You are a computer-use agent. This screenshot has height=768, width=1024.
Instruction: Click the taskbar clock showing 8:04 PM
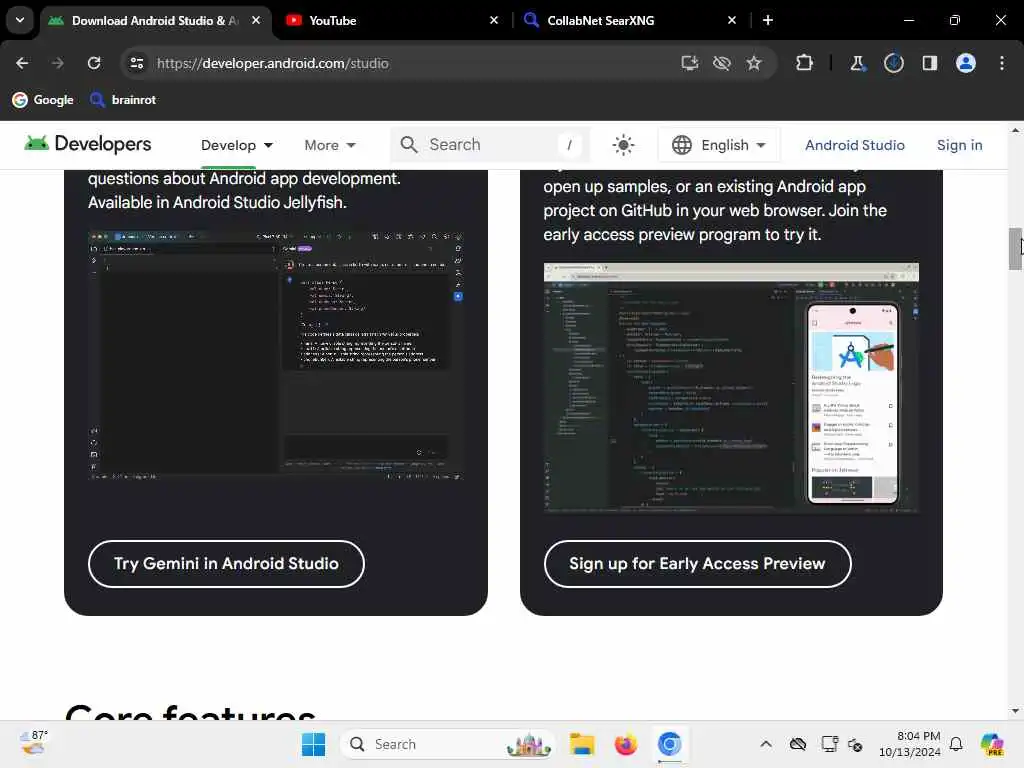[910, 744]
